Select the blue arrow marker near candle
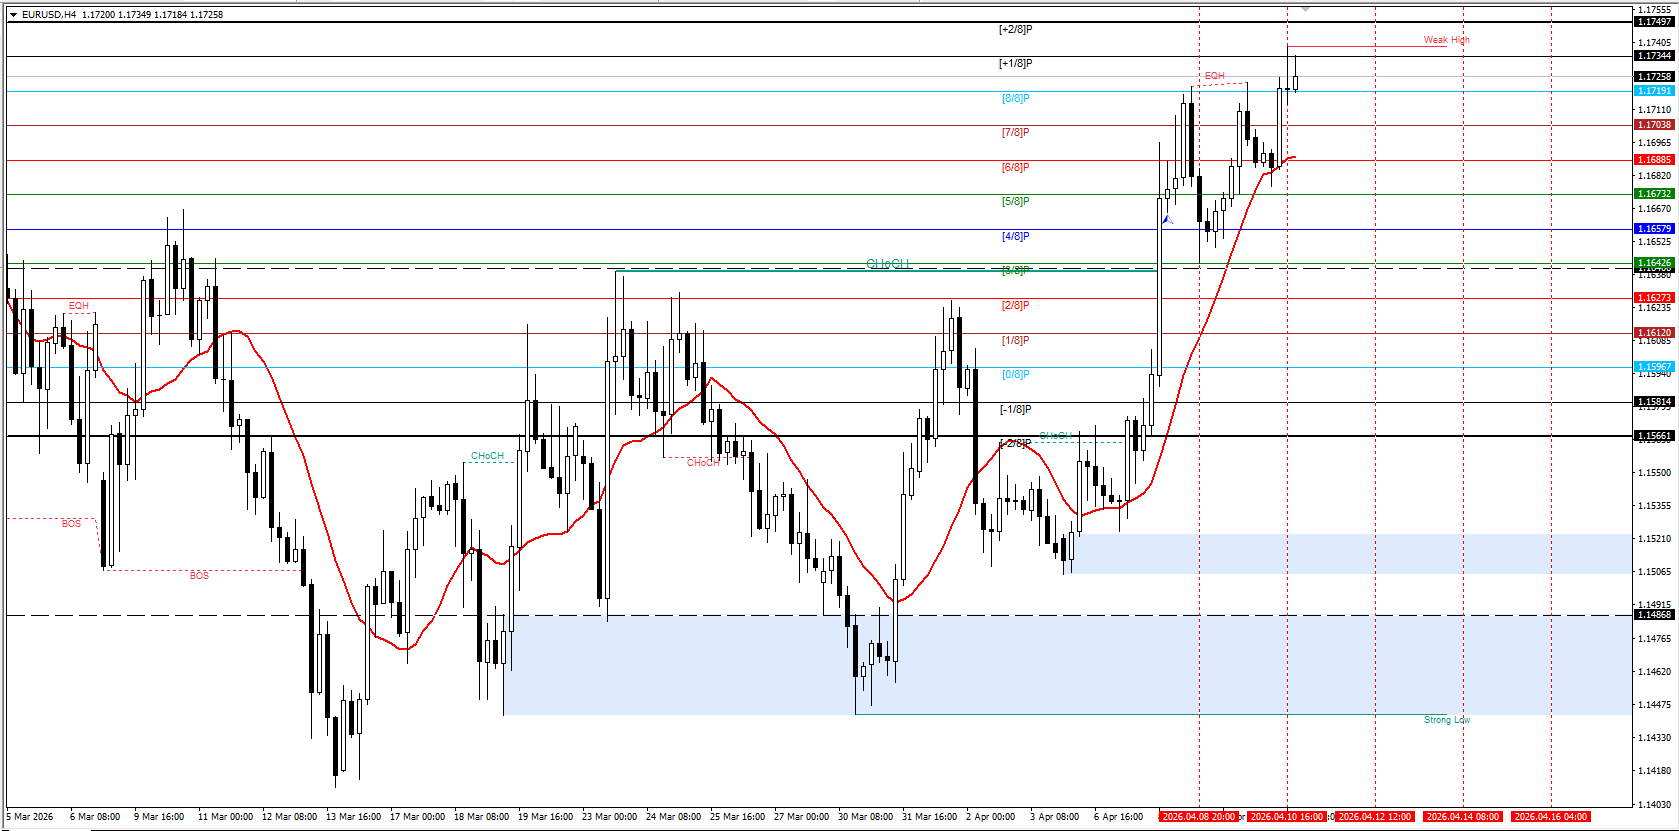This screenshot has height=831, width=1679. pos(1166,219)
